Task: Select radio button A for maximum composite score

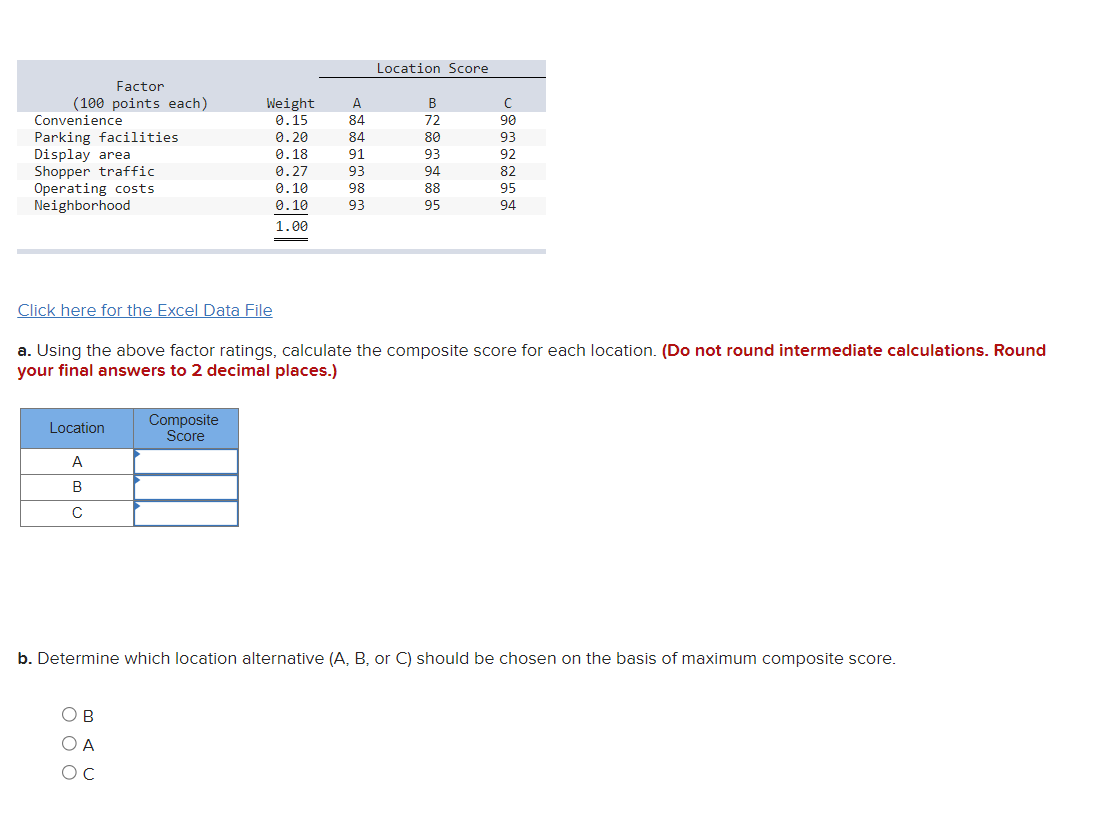Action: pos(69,743)
